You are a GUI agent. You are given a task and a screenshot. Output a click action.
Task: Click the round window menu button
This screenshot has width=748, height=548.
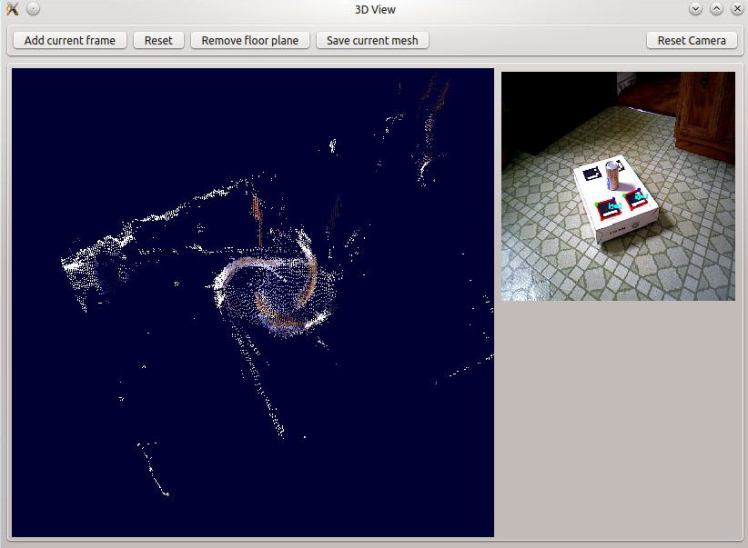click(33, 9)
